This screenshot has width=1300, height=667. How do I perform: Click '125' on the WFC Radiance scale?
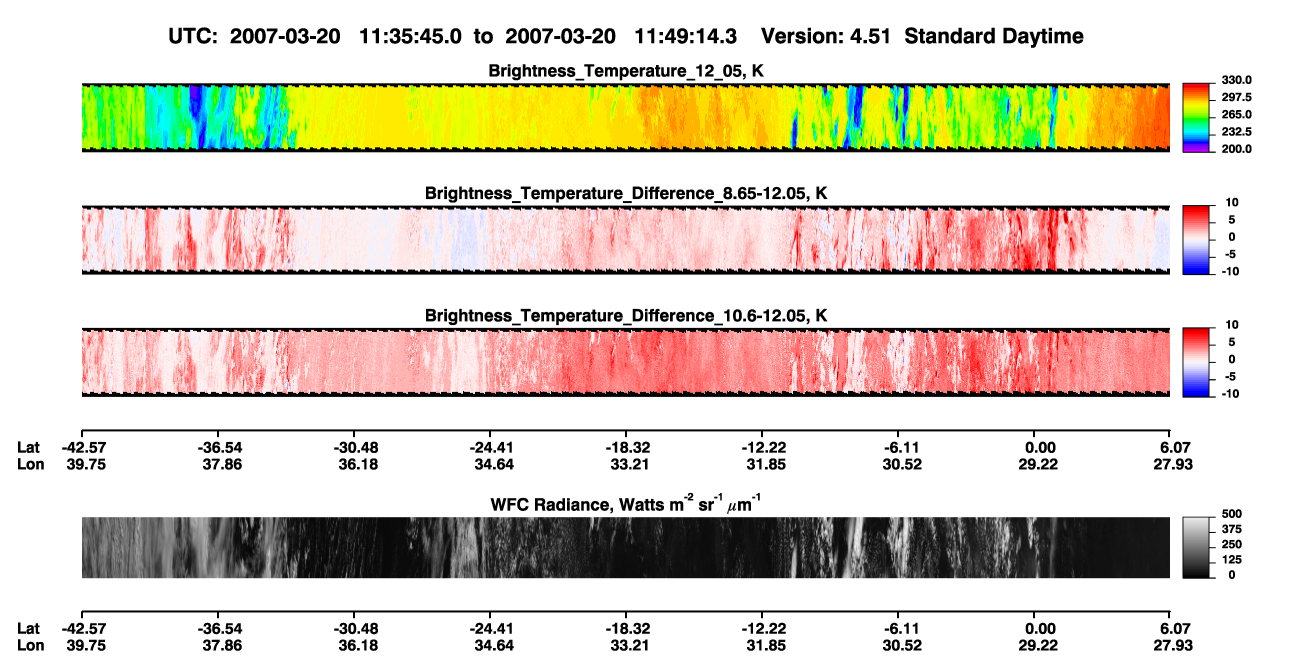[x=1233, y=559]
